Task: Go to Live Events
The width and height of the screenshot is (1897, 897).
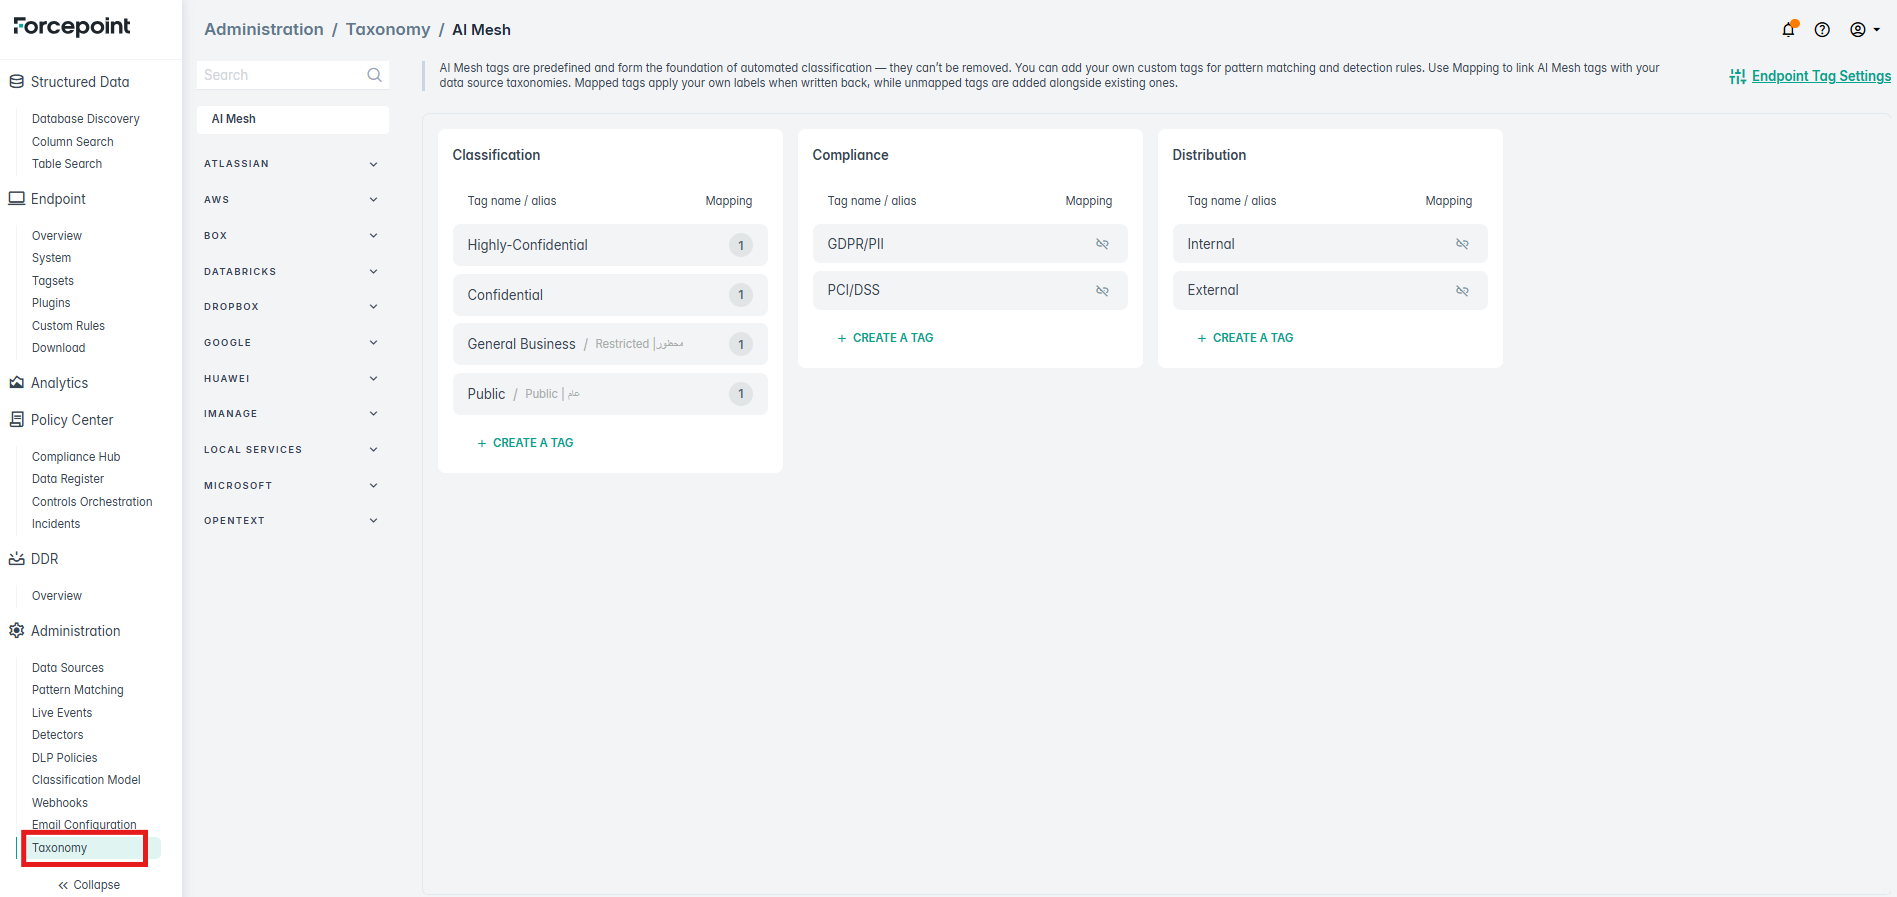Action: coord(62,713)
